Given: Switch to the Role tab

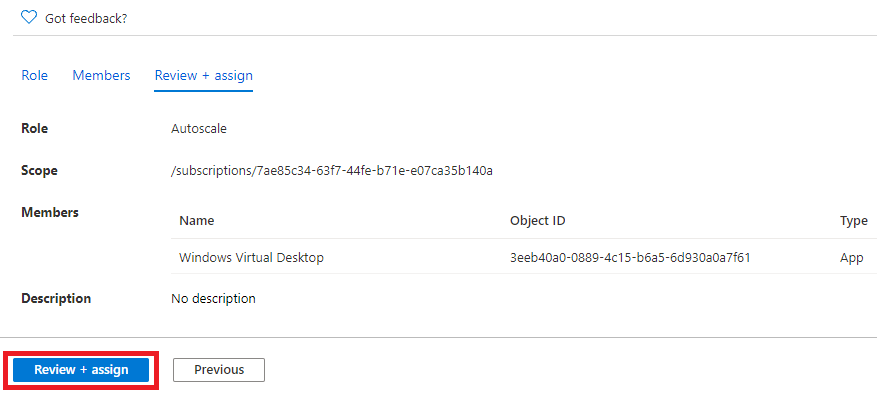Looking at the screenshot, I should point(34,75).
